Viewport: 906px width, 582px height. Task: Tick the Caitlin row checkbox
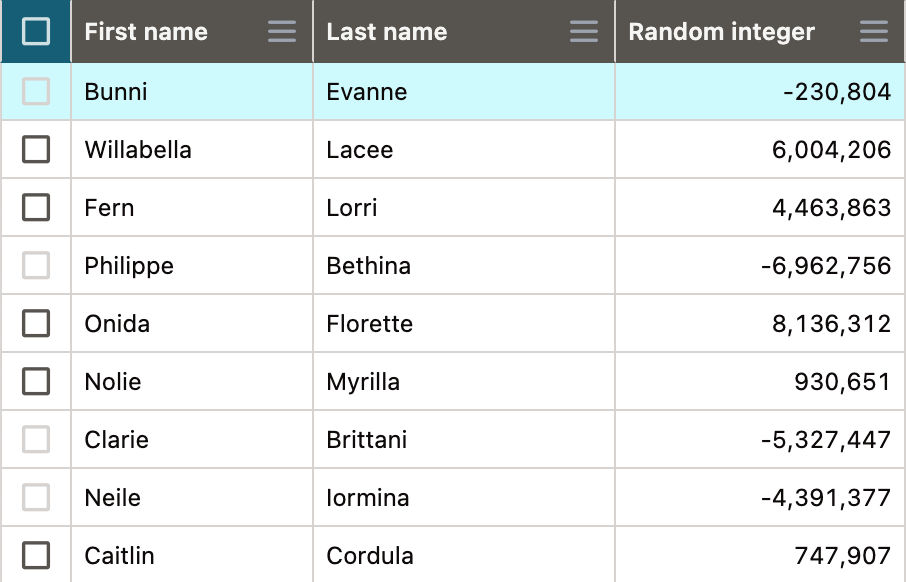[36, 555]
